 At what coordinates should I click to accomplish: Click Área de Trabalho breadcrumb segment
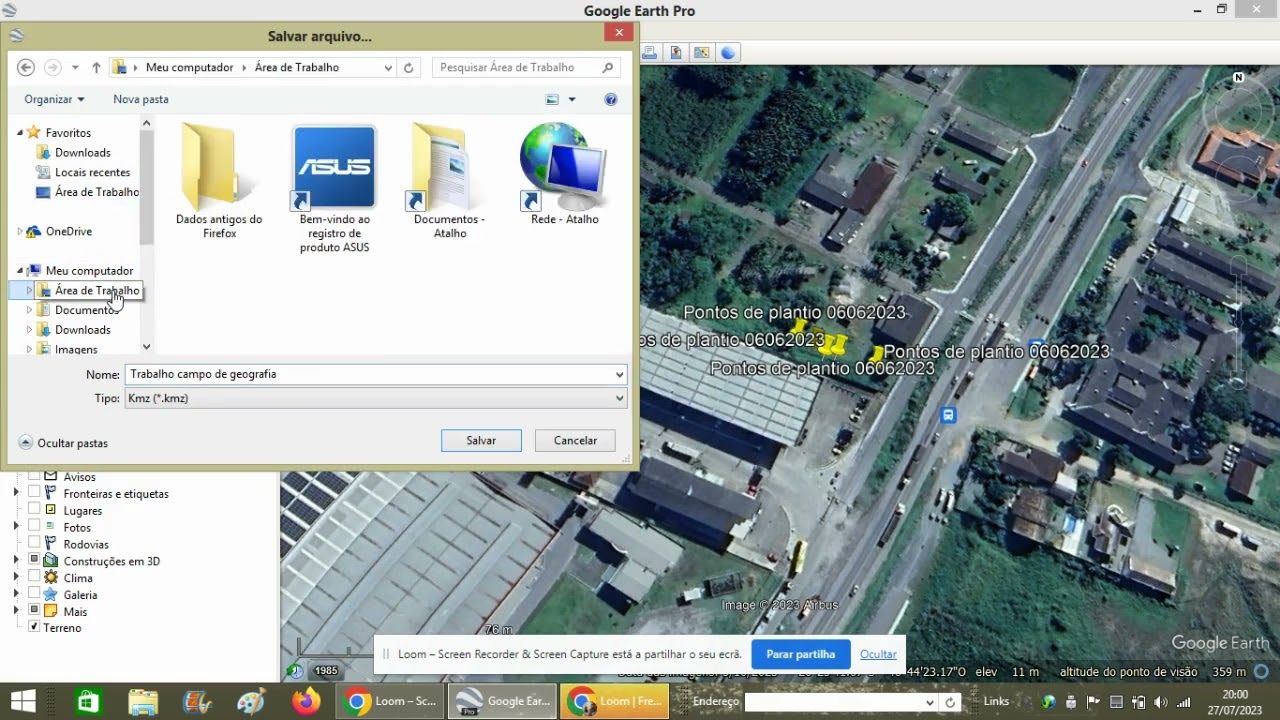[x=297, y=67]
